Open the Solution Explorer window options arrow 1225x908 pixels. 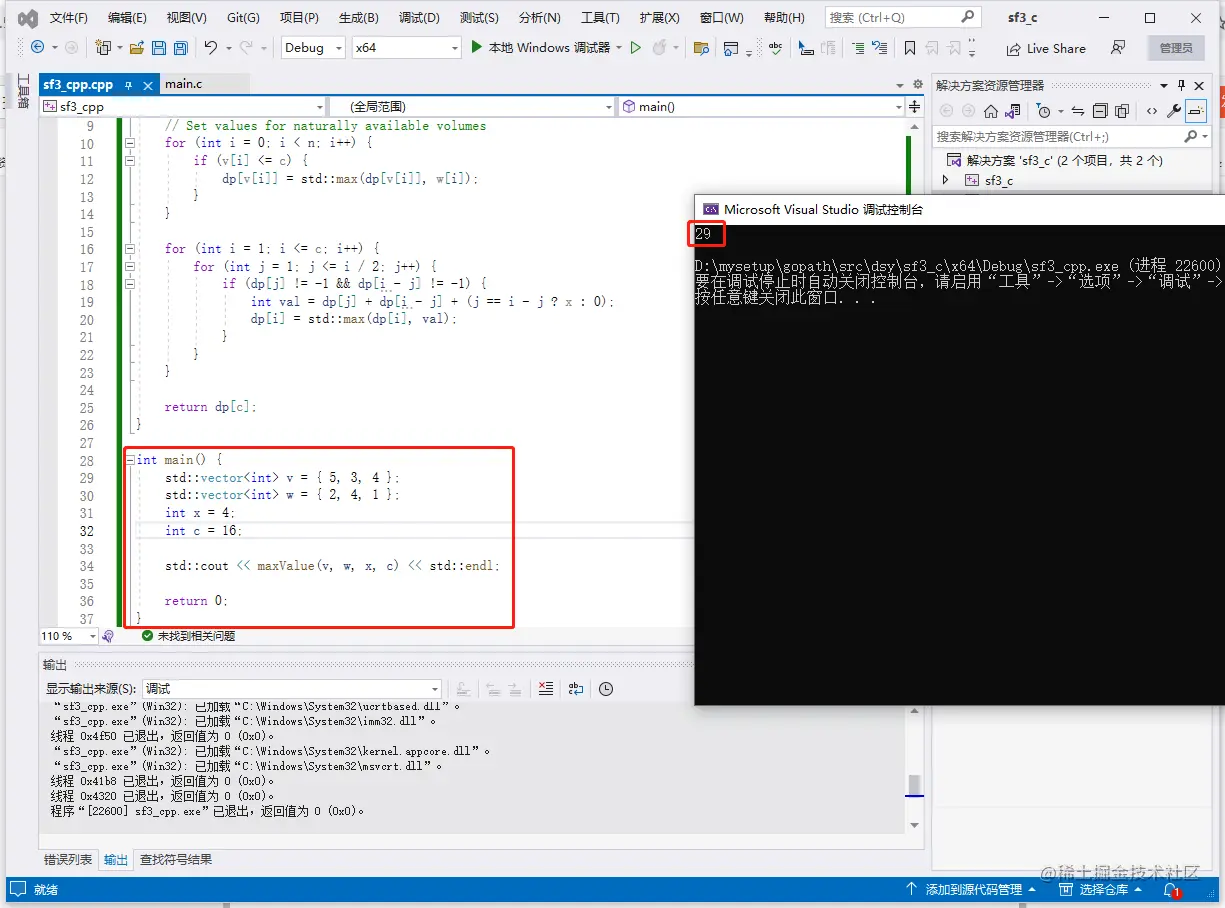[x=1164, y=85]
